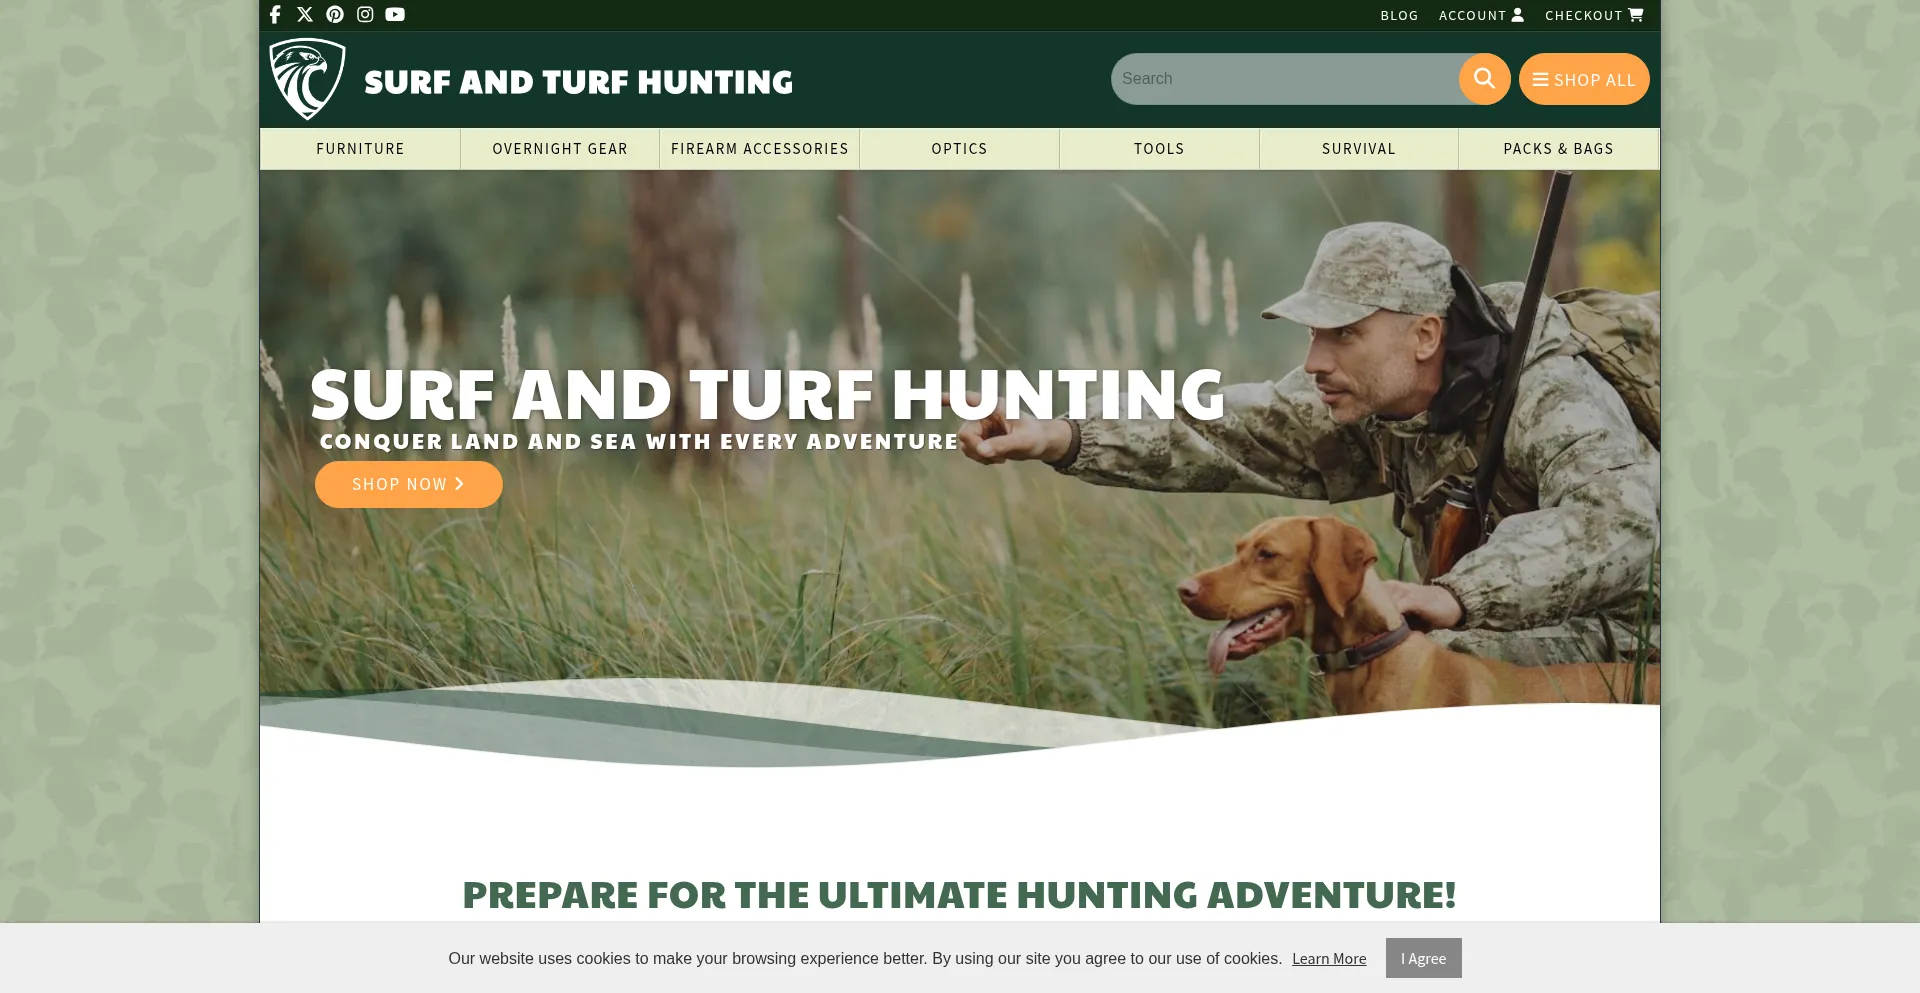Viewport: 1920px width, 993px height.
Task: Open the Optics menu item
Action: click(959, 149)
